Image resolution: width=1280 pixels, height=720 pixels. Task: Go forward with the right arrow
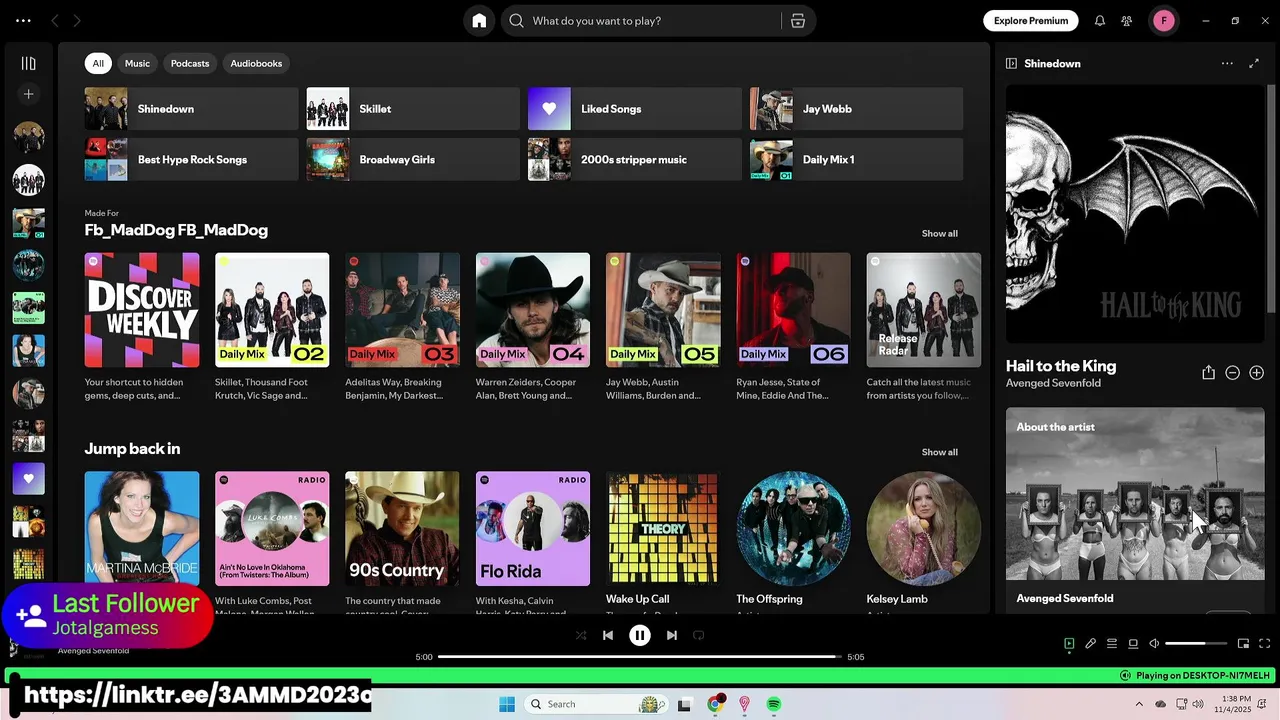pos(77,21)
